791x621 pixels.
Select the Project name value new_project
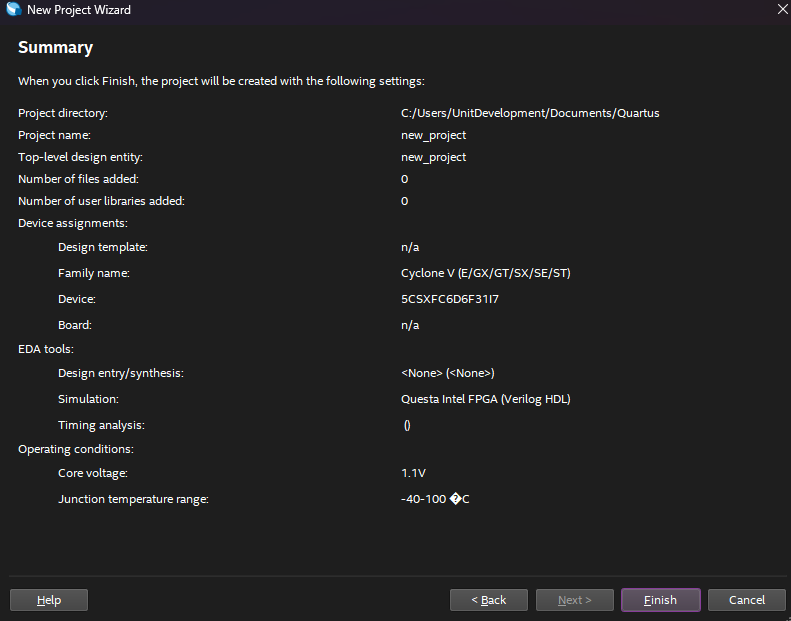[433, 135]
